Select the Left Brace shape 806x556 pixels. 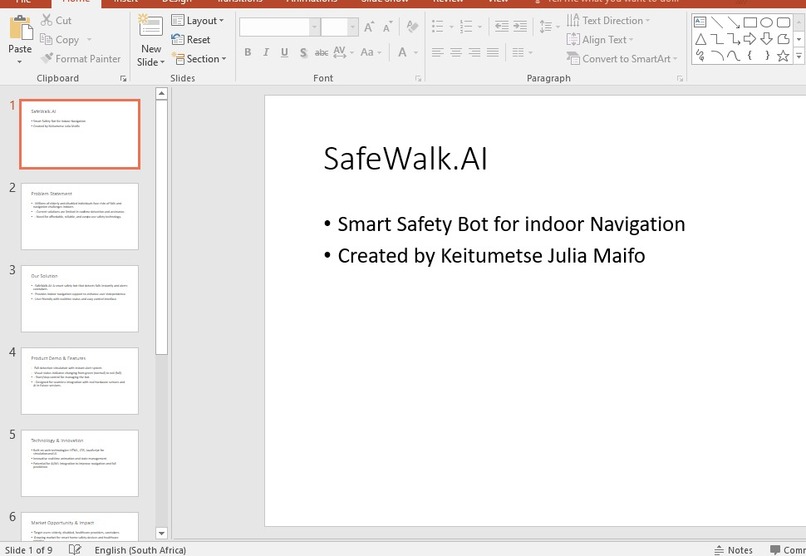coord(750,55)
